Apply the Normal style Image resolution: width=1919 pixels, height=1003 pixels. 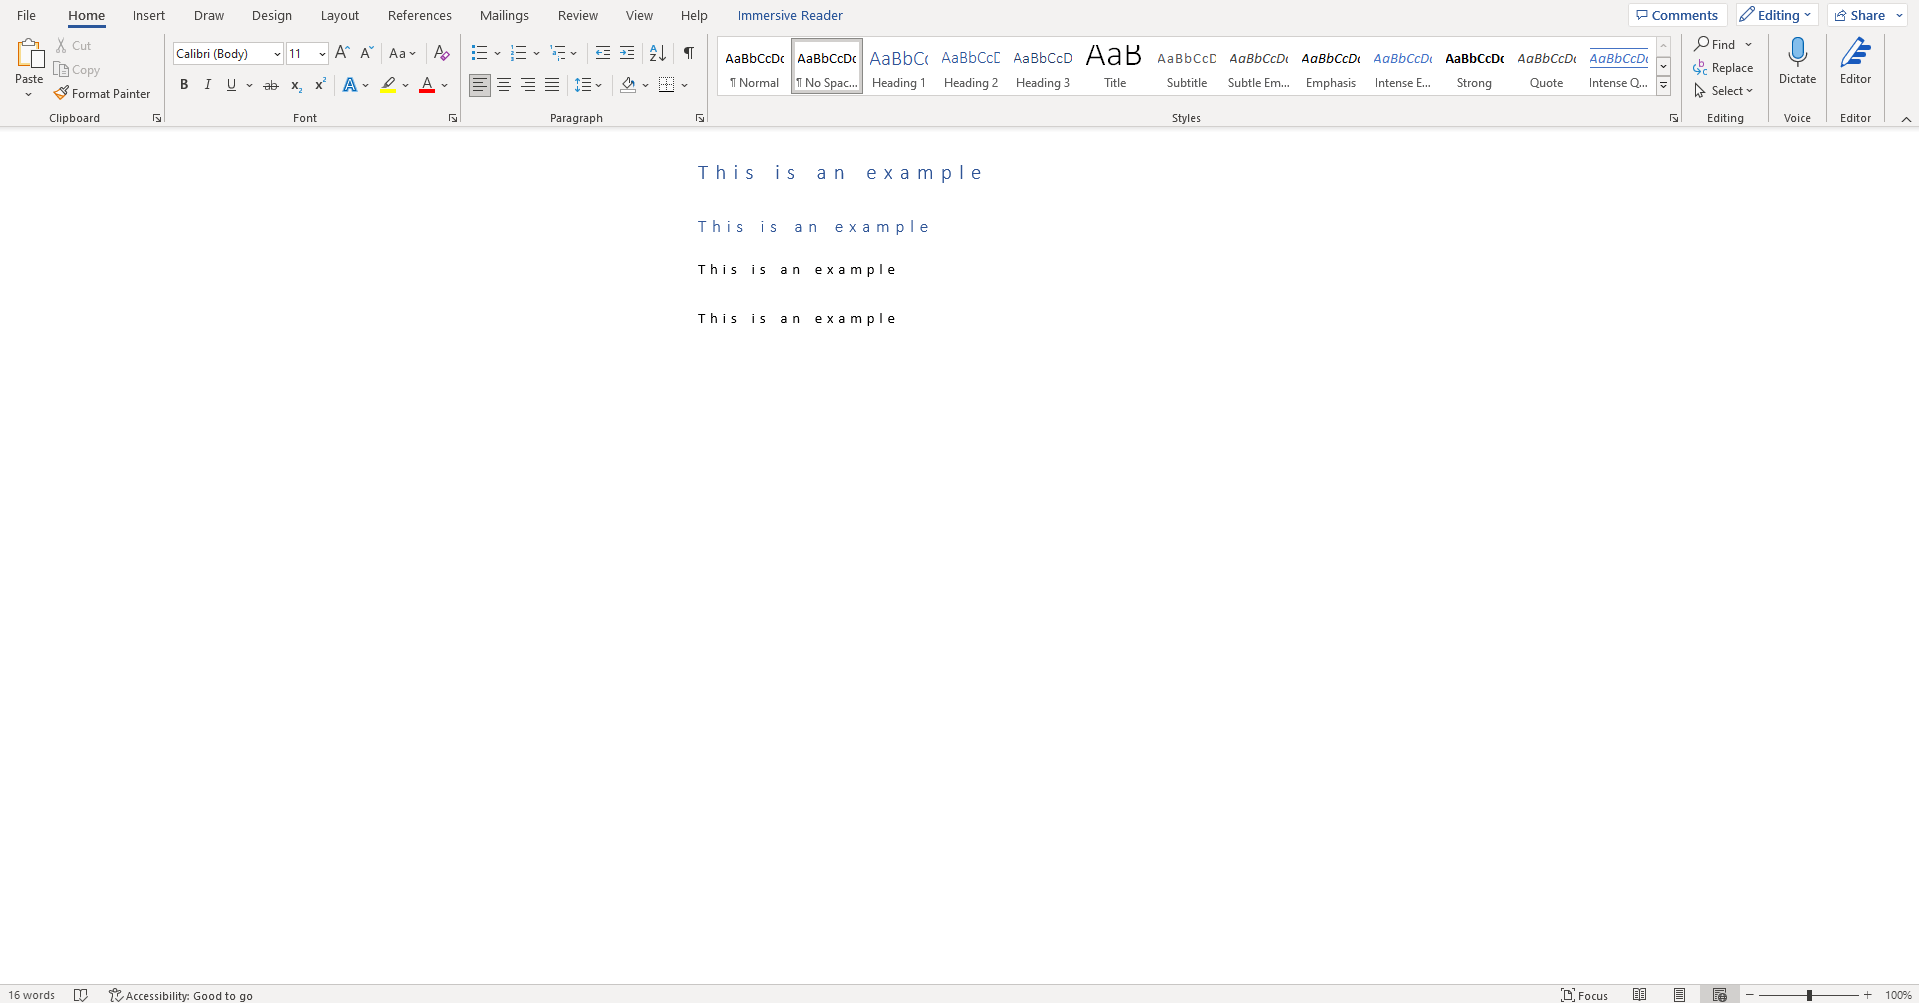click(x=755, y=67)
